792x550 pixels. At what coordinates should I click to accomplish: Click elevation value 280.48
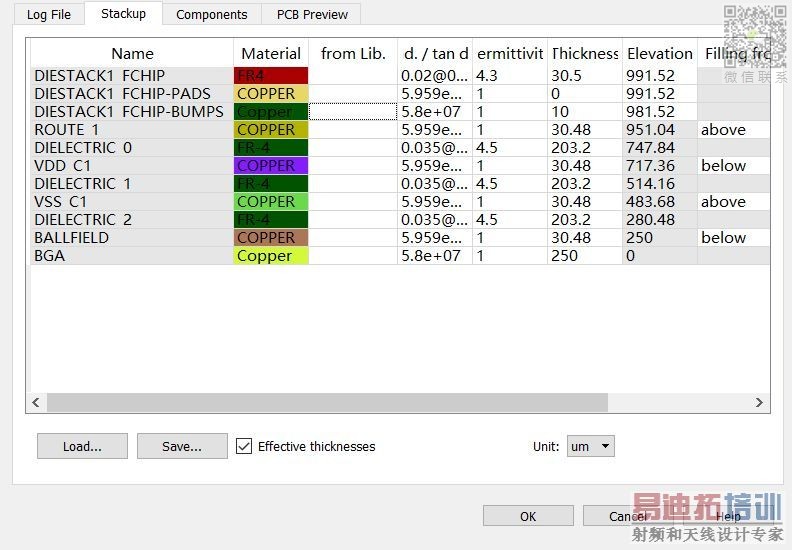click(650, 220)
